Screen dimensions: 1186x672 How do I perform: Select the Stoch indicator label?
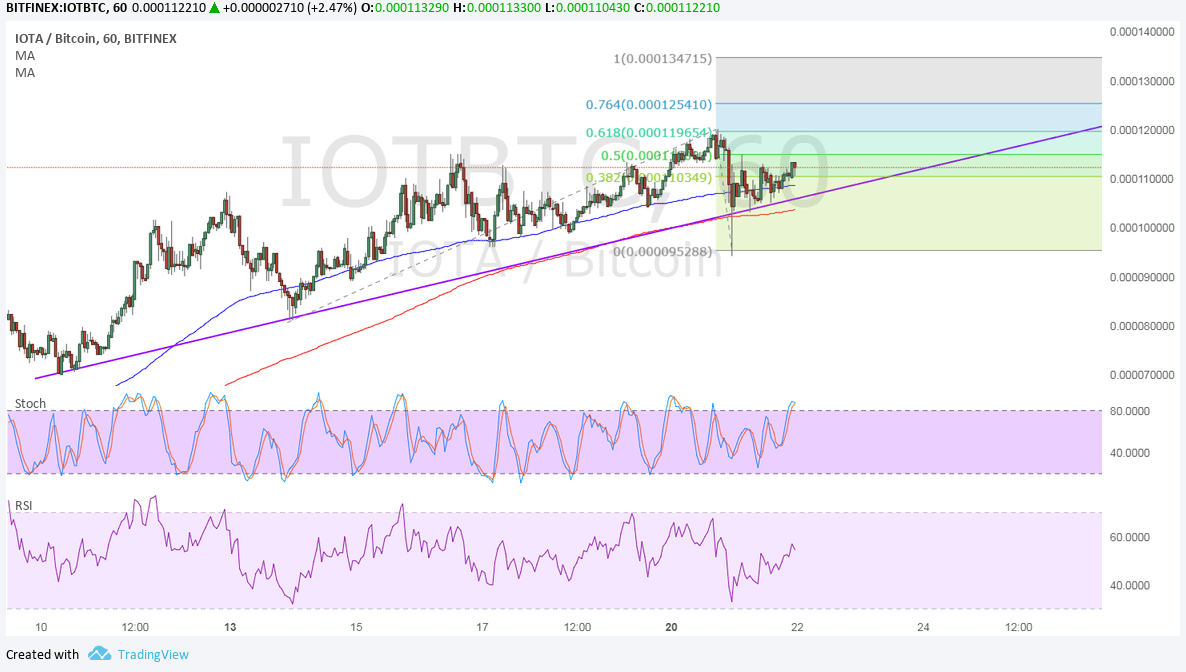tap(30, 403)
